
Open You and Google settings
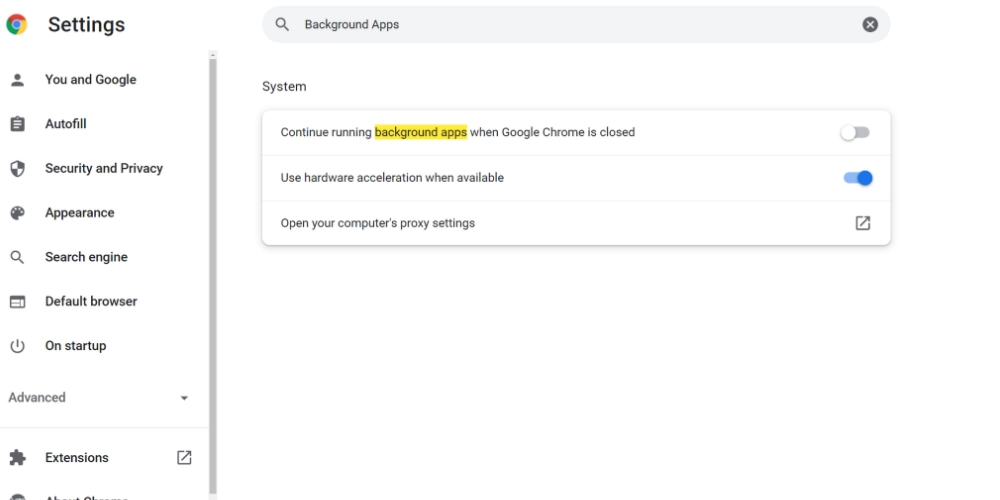click(x=91, y=80)
